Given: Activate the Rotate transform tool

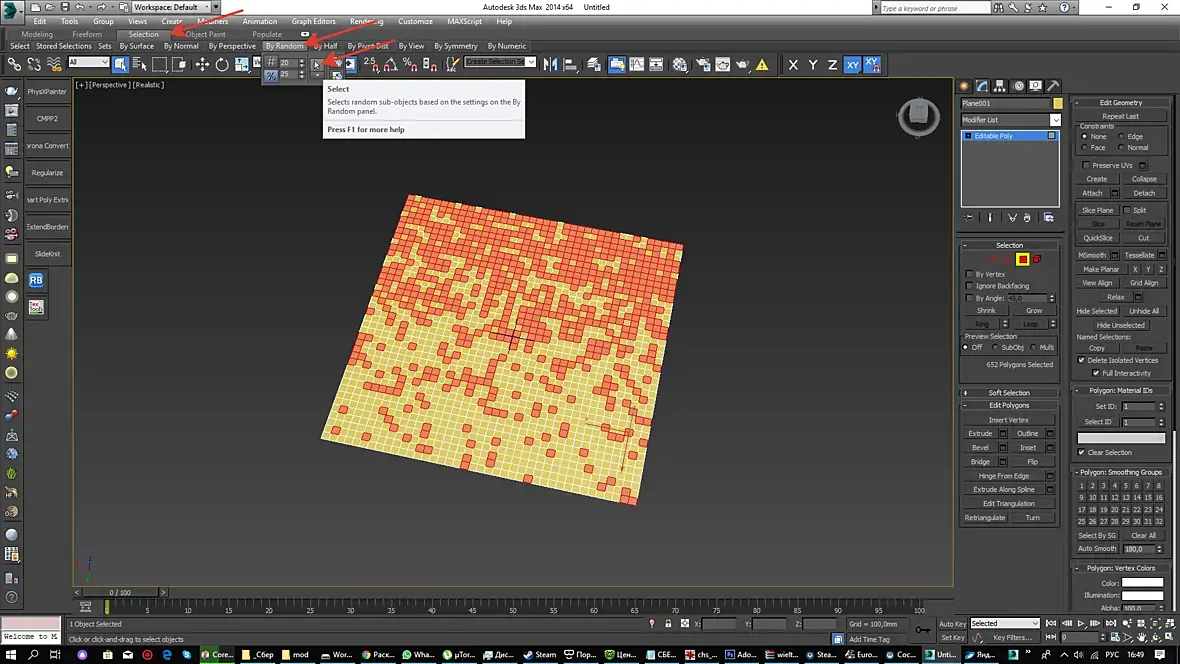Looking at the screenshot, I should 222,64.
